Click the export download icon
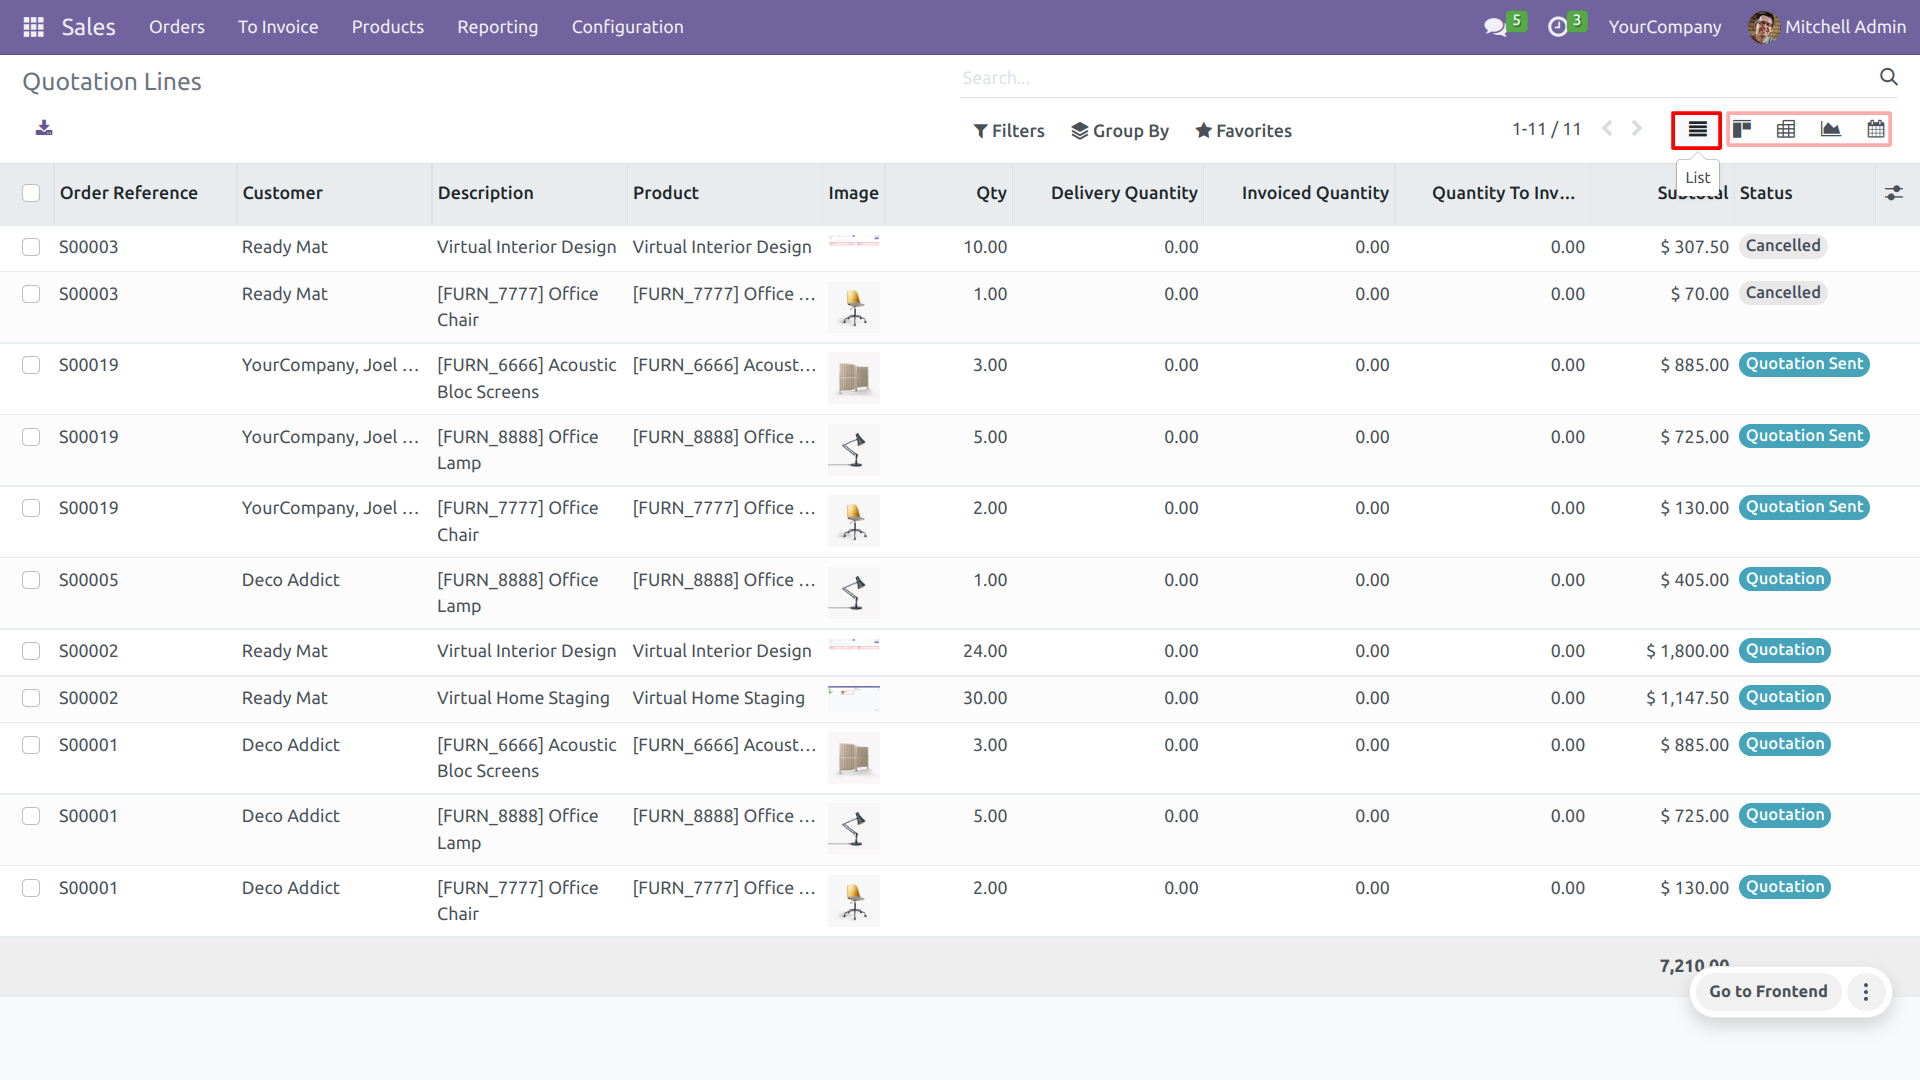 44,128
